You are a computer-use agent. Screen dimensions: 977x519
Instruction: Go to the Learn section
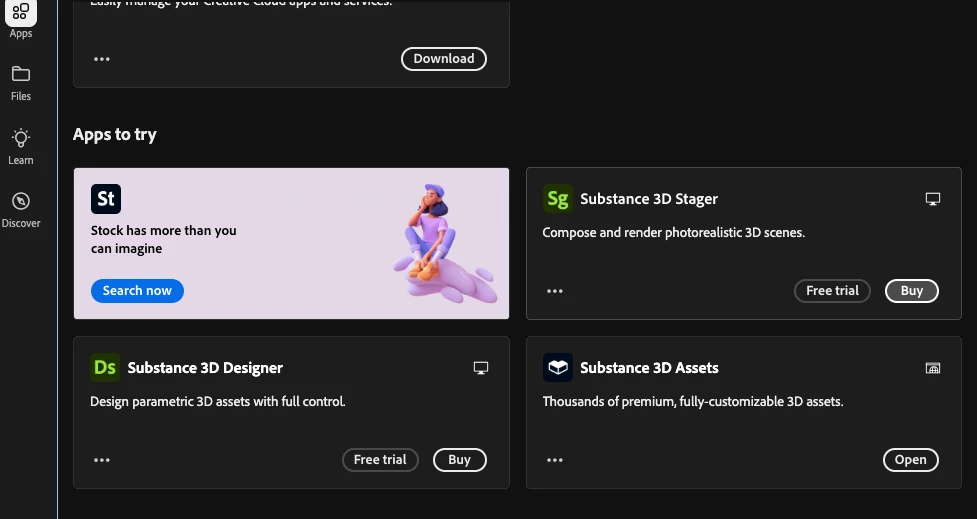(21, 147)
